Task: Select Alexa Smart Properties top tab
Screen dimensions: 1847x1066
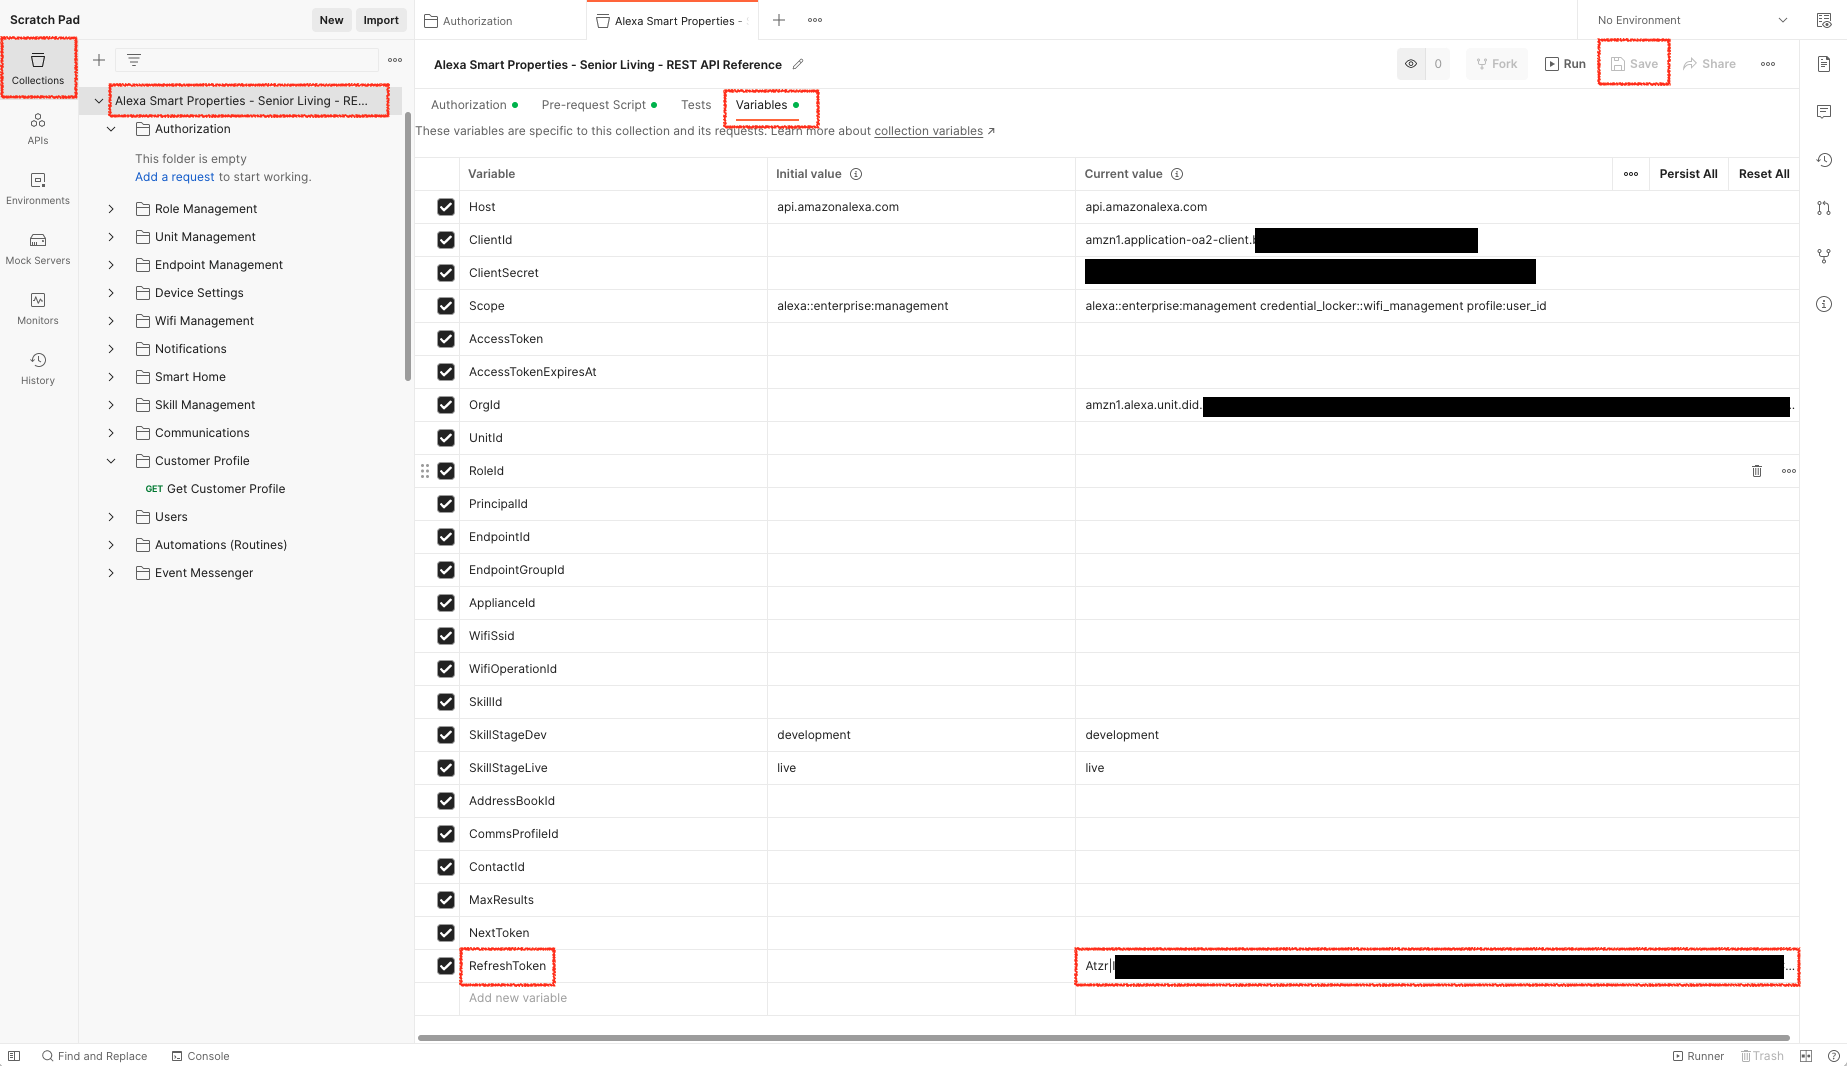Action: 672,20
